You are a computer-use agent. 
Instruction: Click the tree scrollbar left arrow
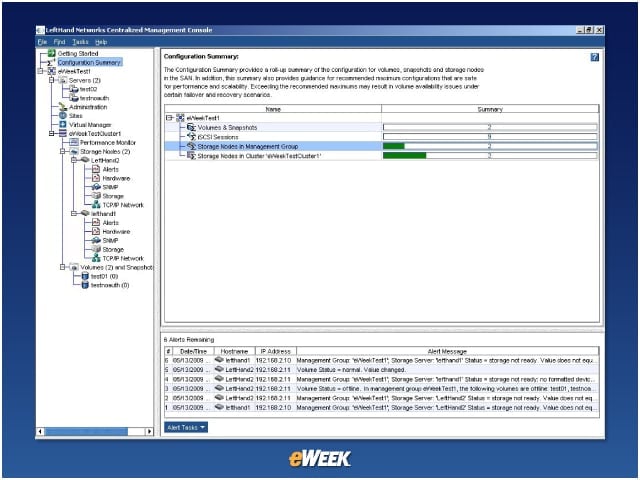pos(40,431)
